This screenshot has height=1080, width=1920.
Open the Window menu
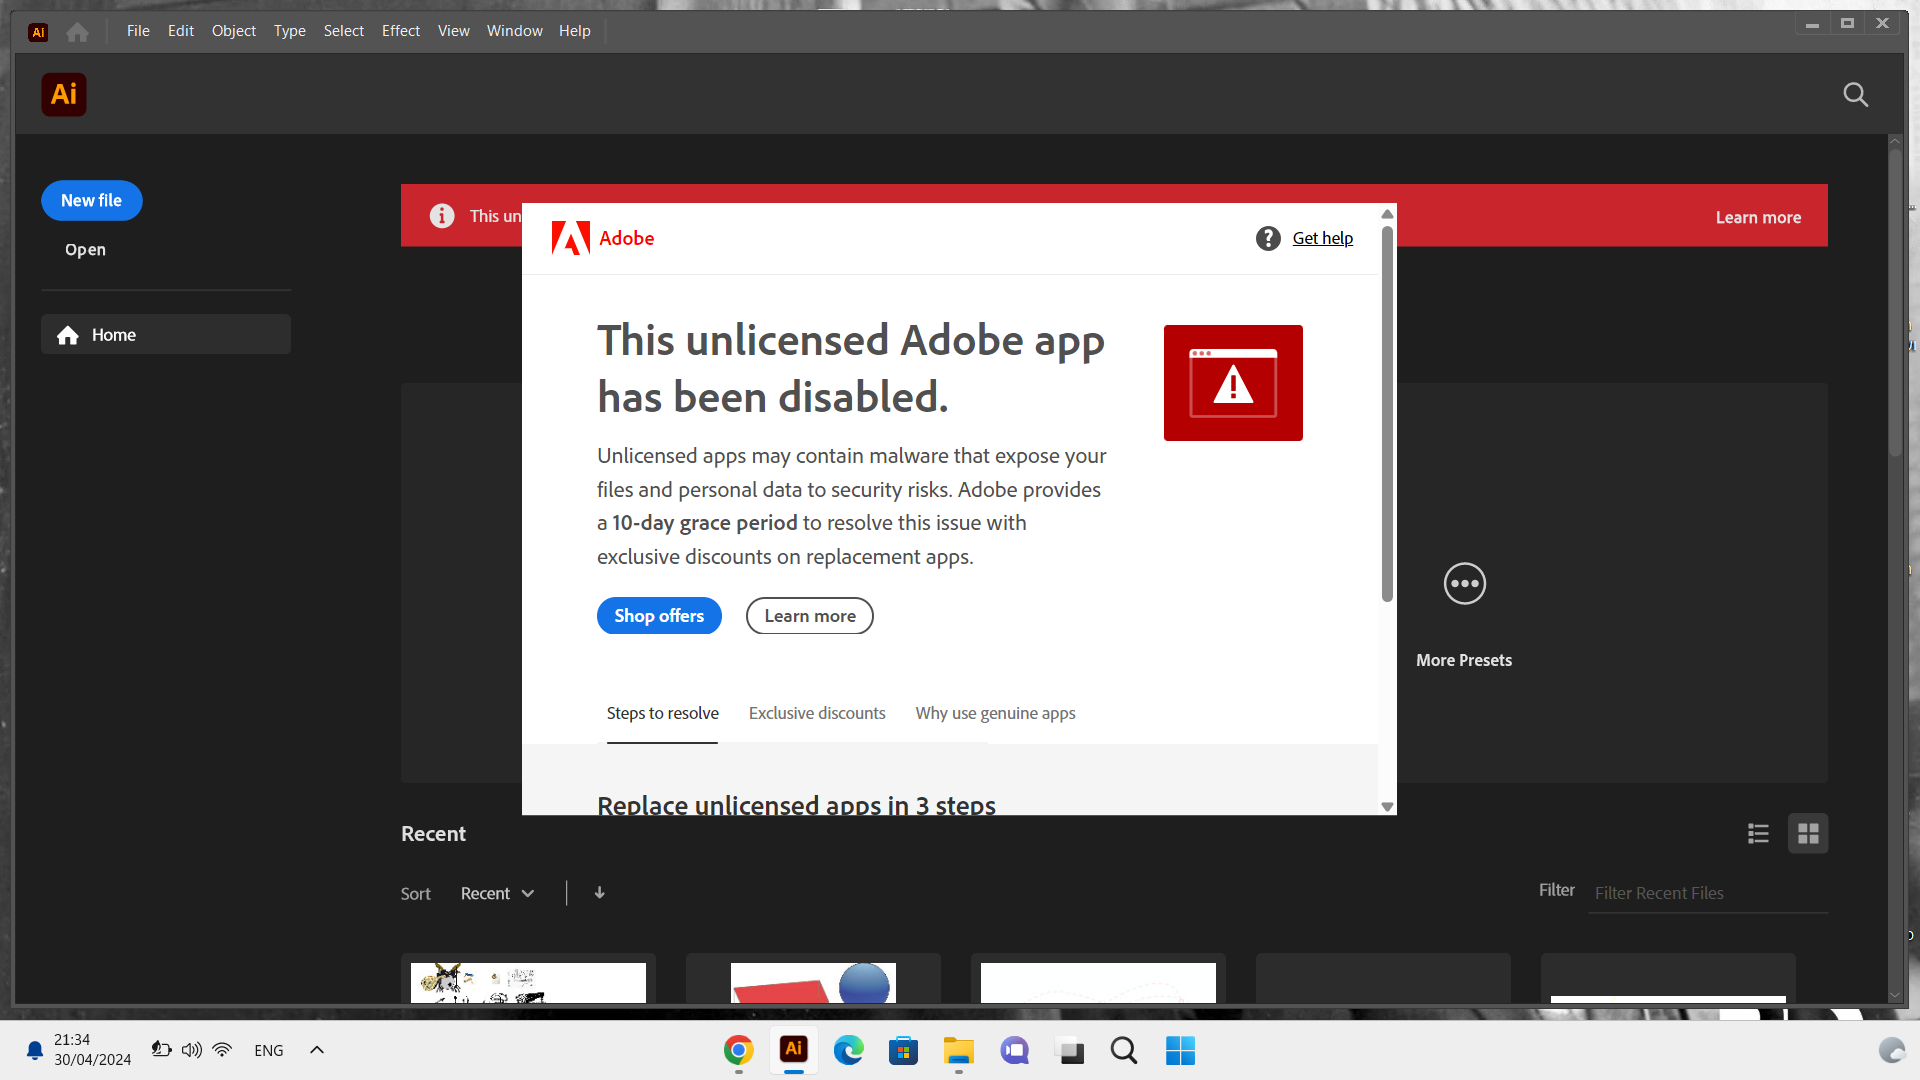click(x=515, y=31)
